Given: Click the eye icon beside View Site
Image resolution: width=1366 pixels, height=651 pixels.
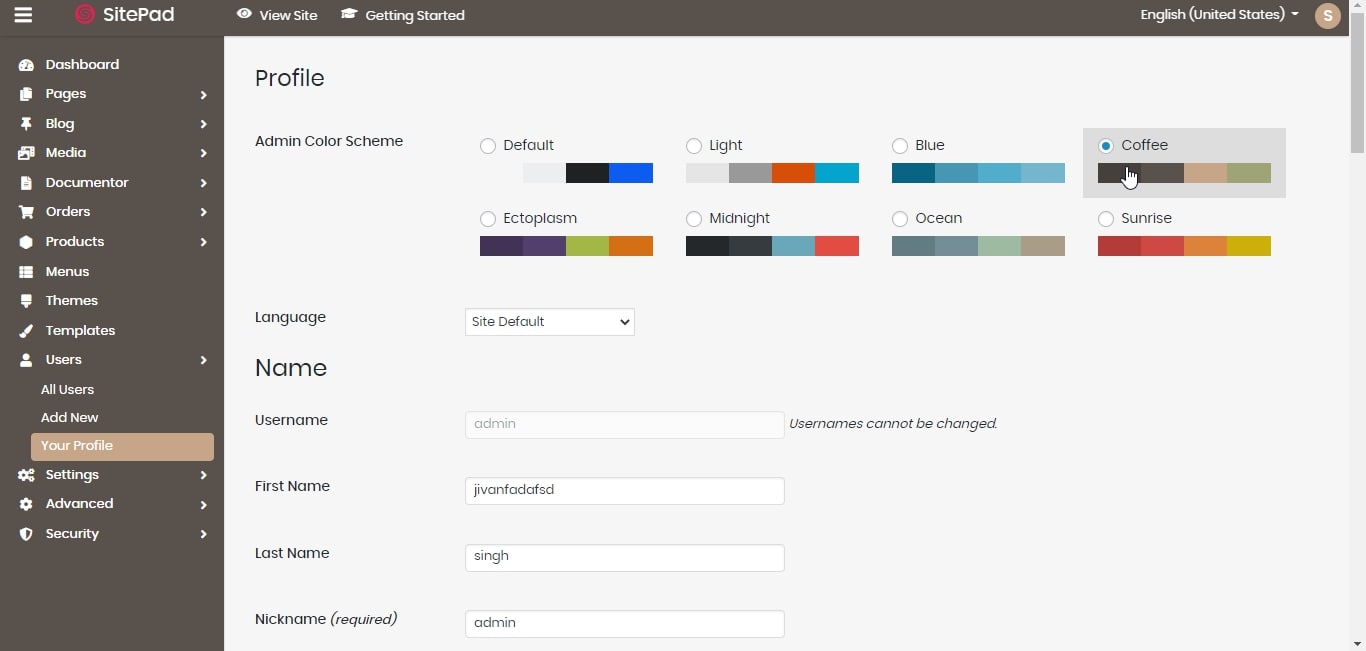Looking at the screenshot, I should point(244,14).
